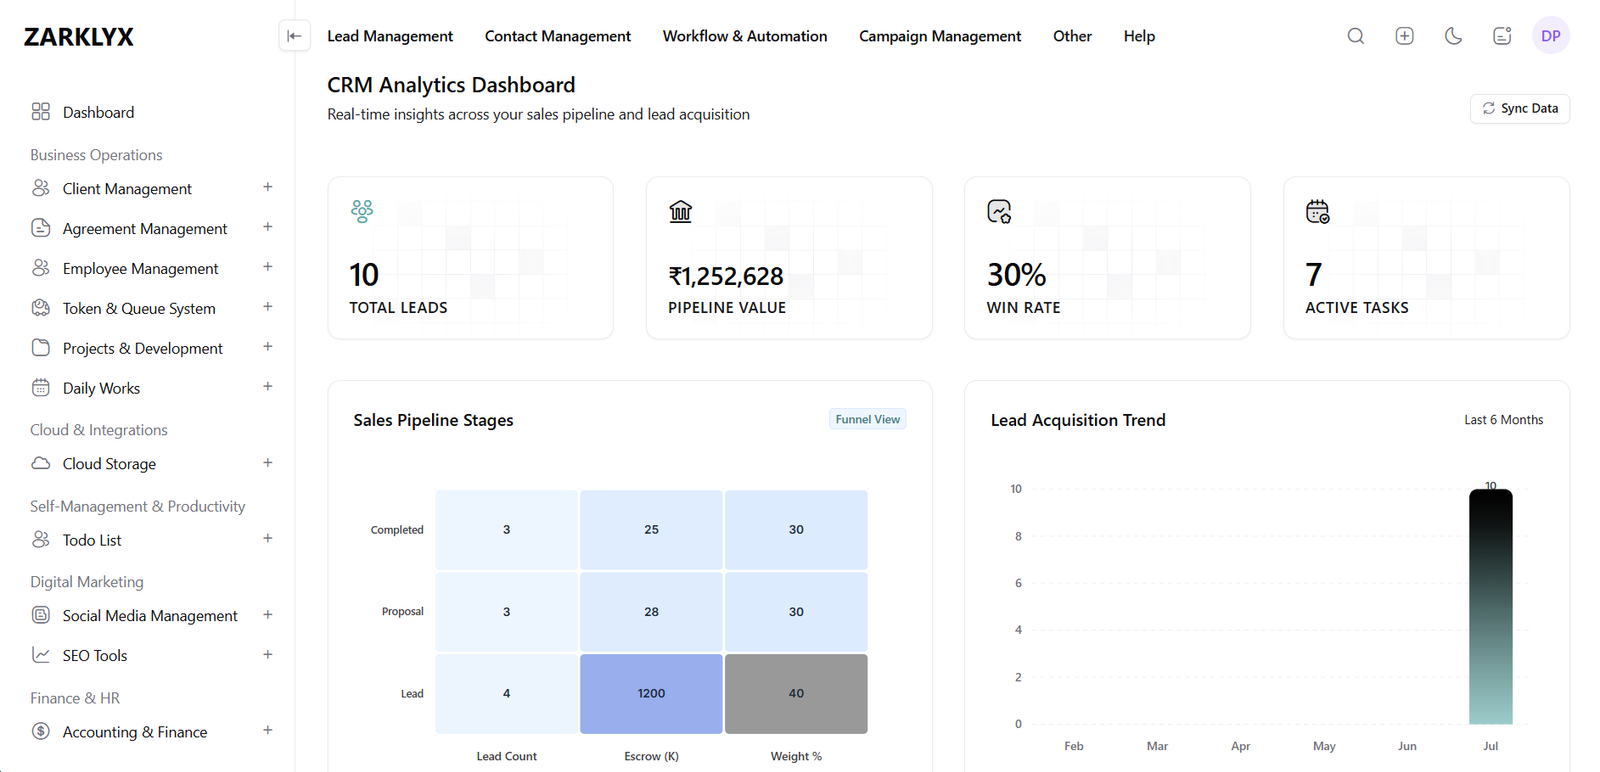Click the Lead Count 4 cell
1600x772 pixels.
pos(506,693)
